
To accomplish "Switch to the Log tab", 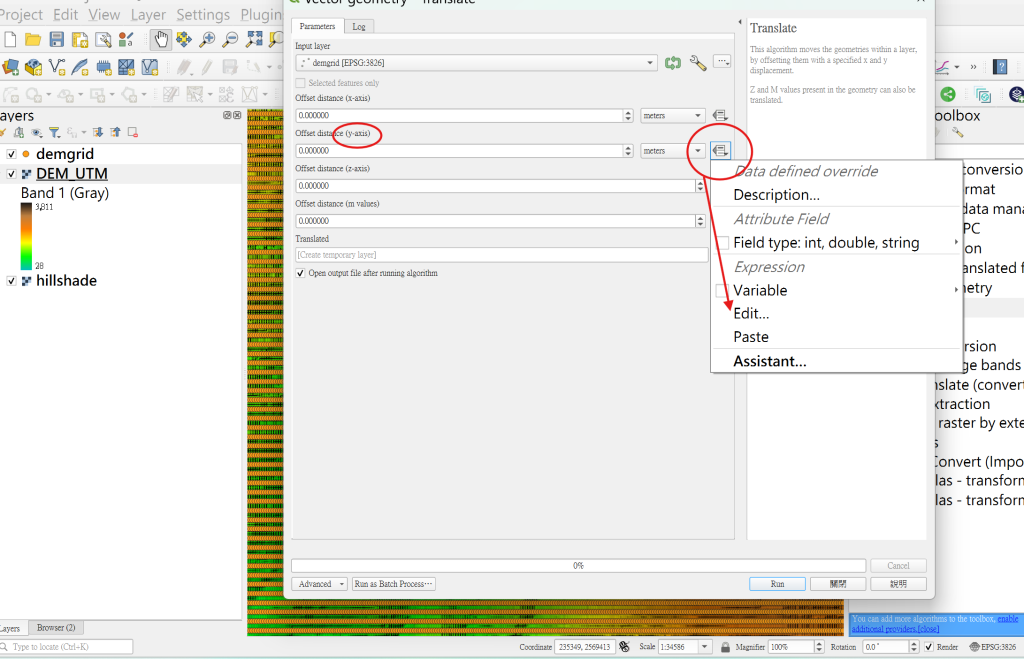I will pos(359,27).
